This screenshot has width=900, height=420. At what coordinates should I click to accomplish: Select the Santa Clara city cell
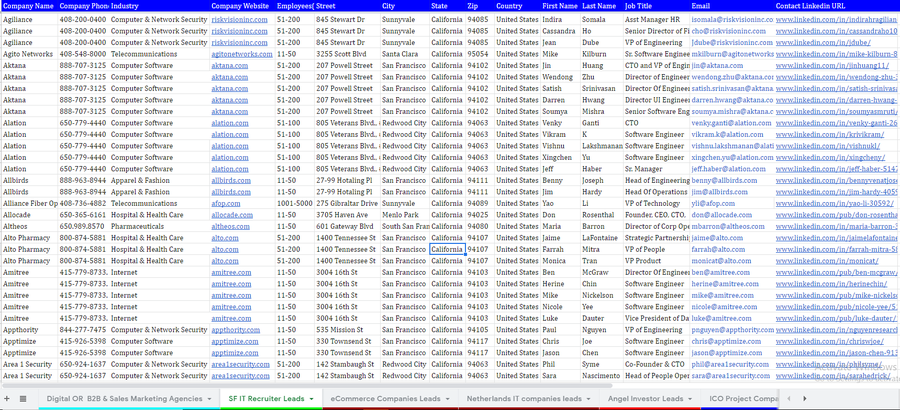pos(405,54)
